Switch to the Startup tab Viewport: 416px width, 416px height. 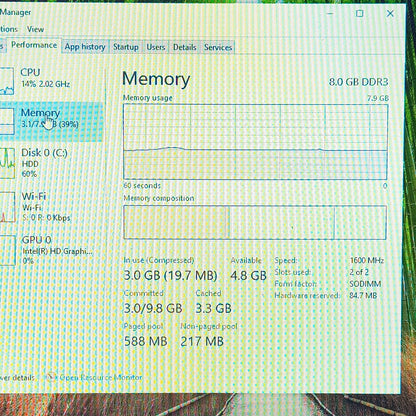pos(126,47)
